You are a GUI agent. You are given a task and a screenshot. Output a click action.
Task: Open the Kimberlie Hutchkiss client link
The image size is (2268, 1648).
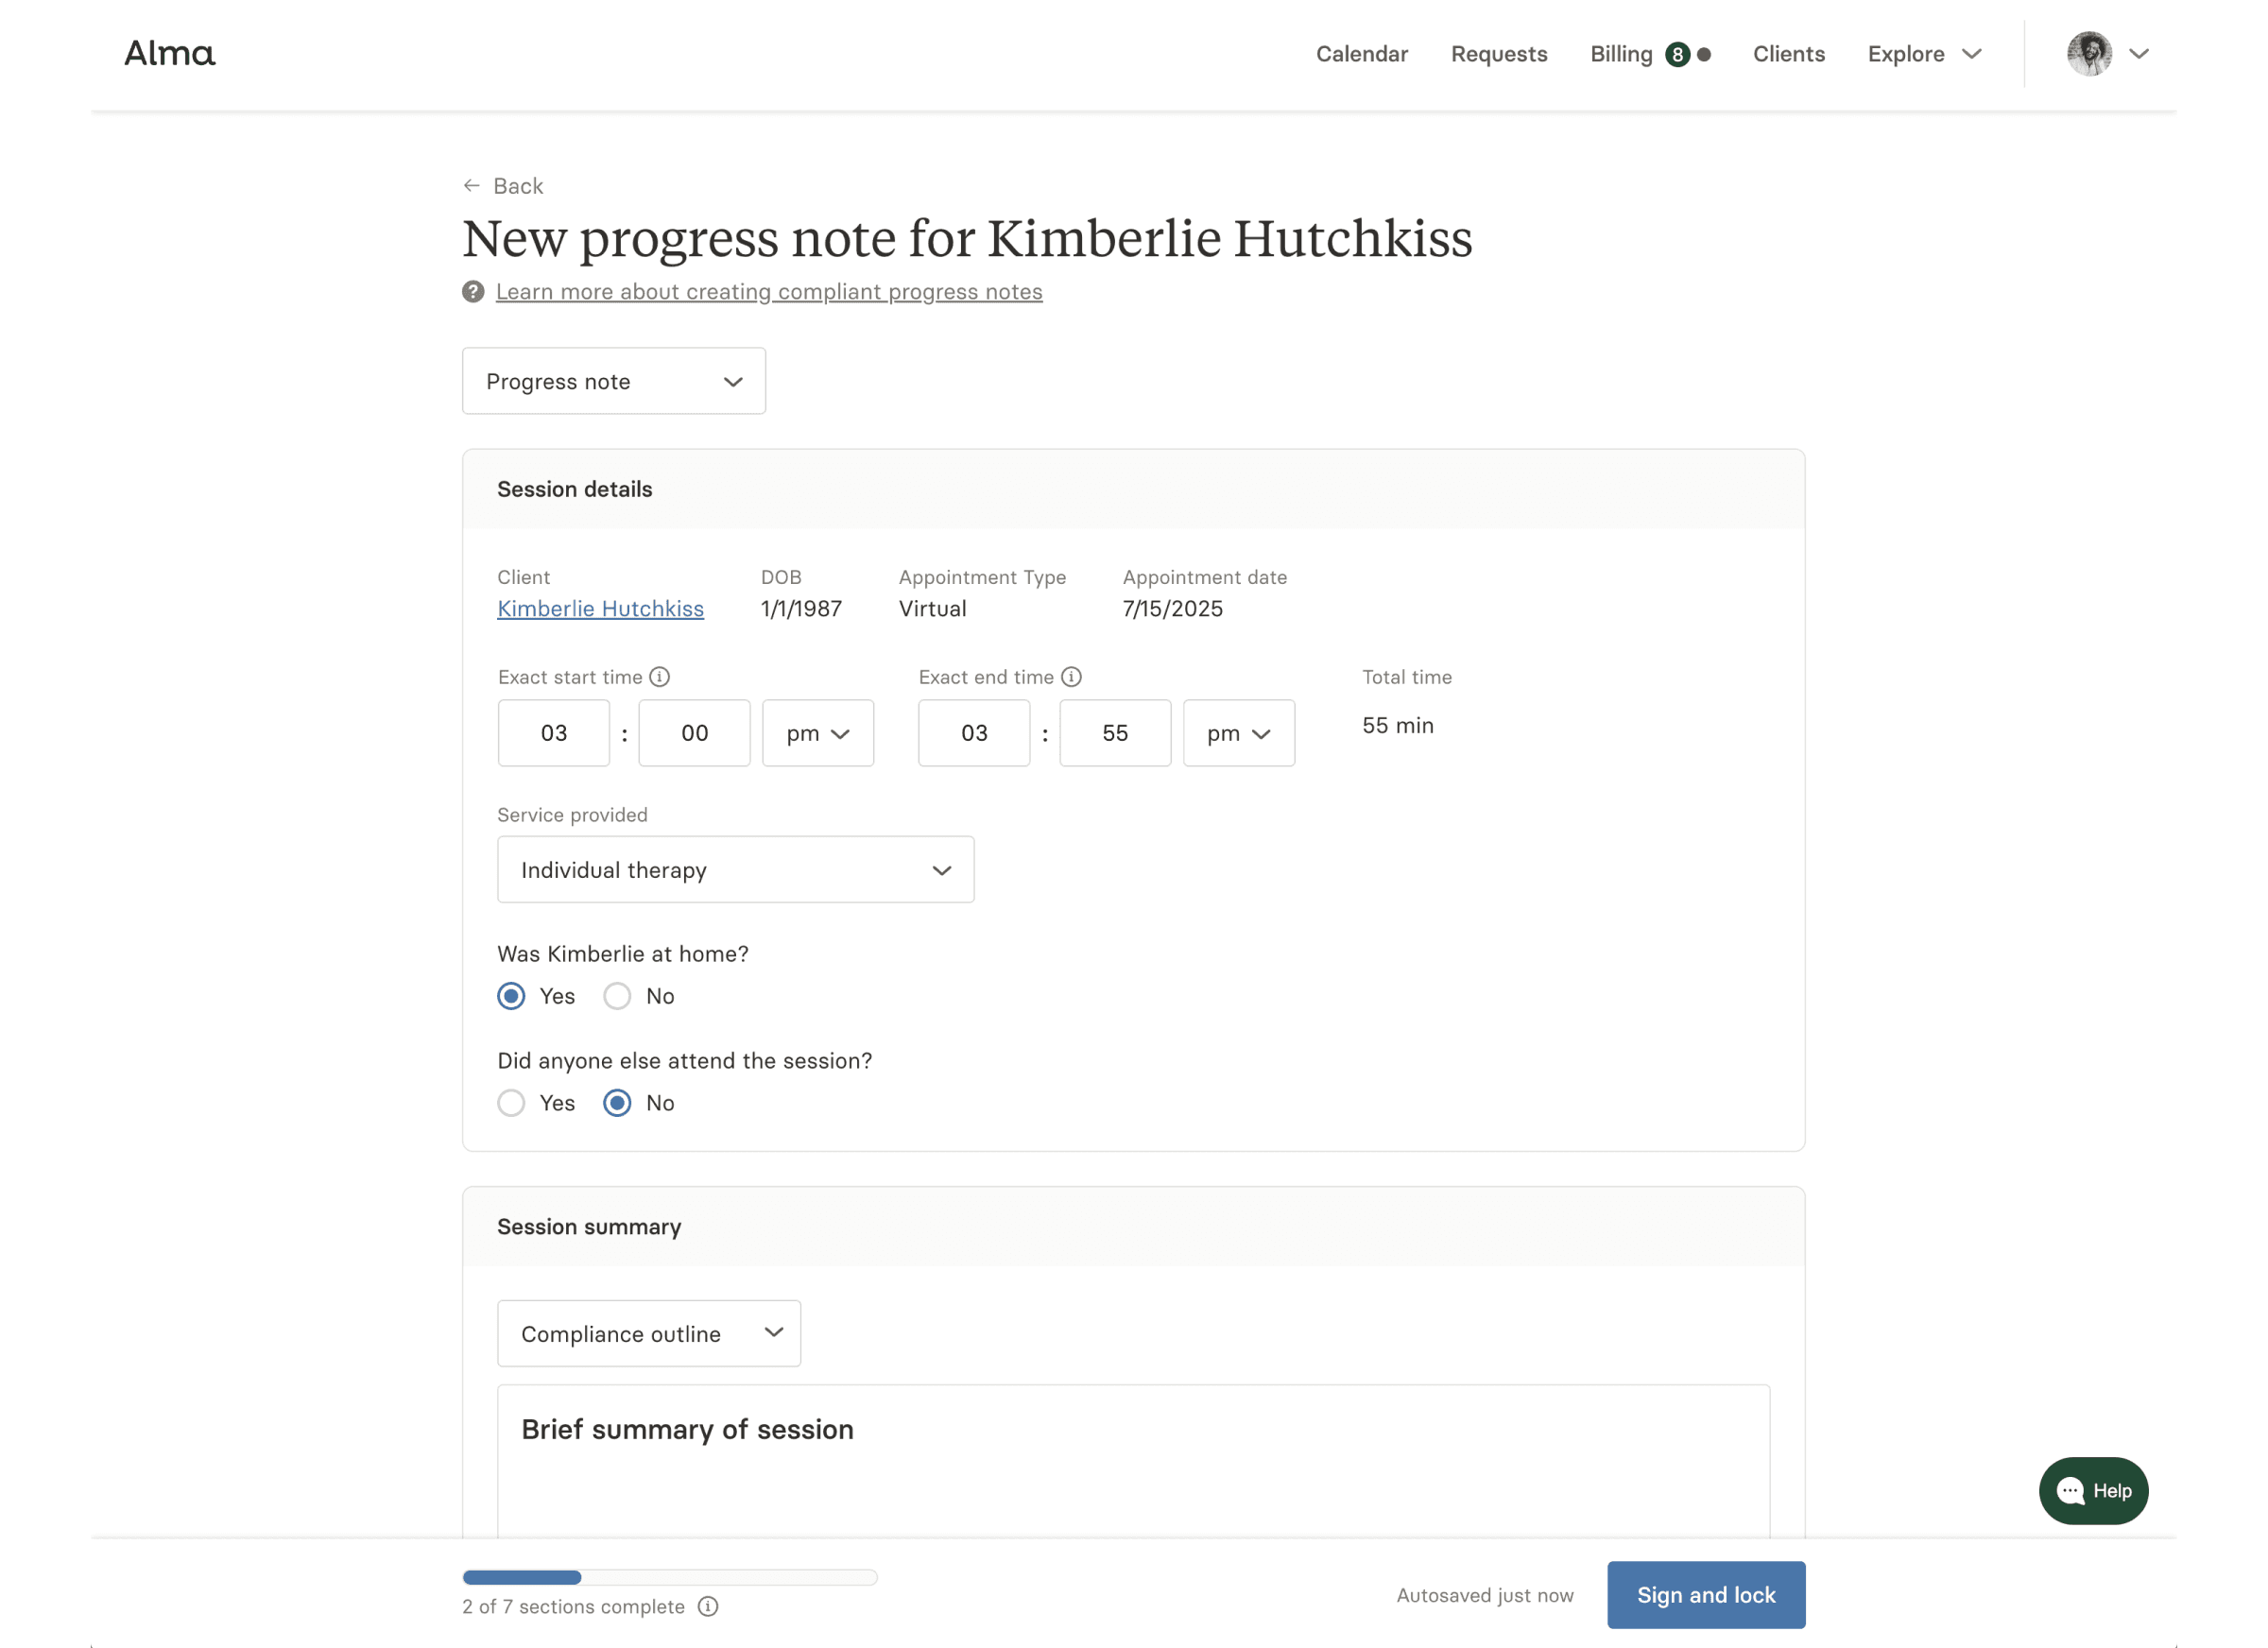600,608
